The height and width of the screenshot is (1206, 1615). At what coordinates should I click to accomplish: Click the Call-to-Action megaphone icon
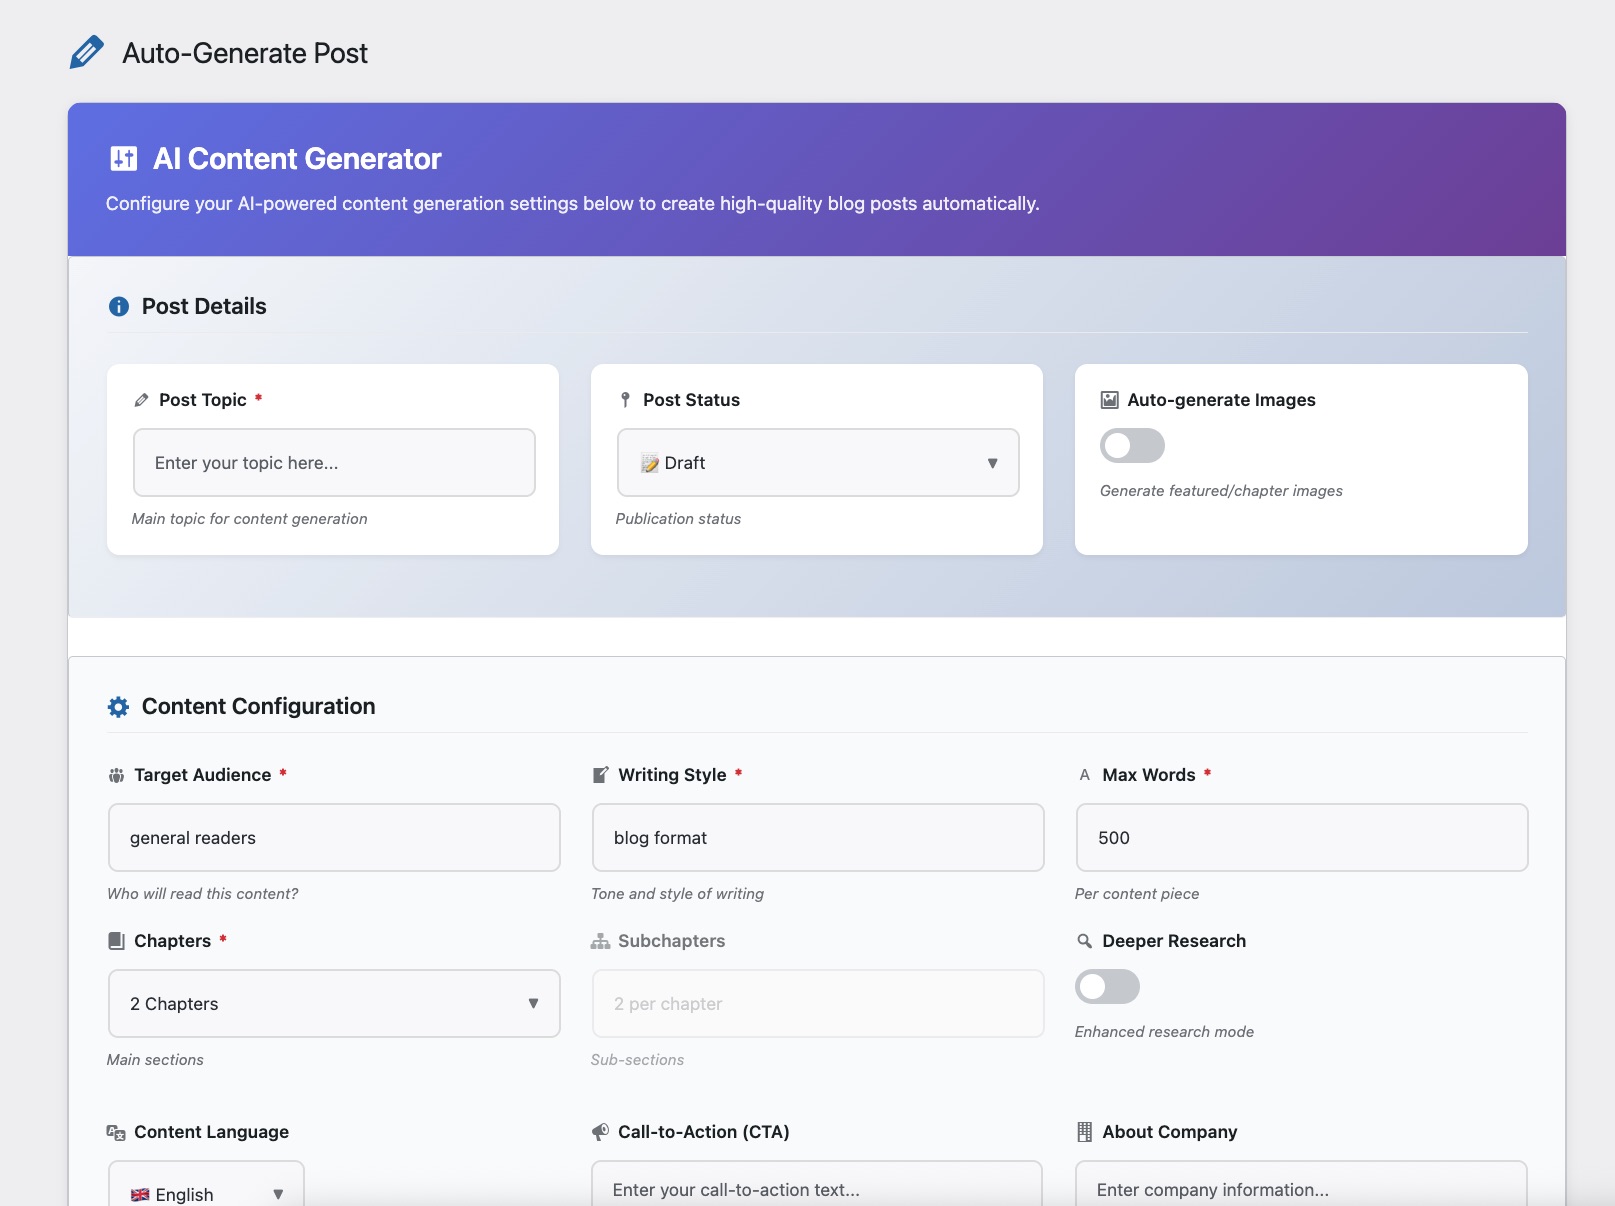click(600, 1132)
